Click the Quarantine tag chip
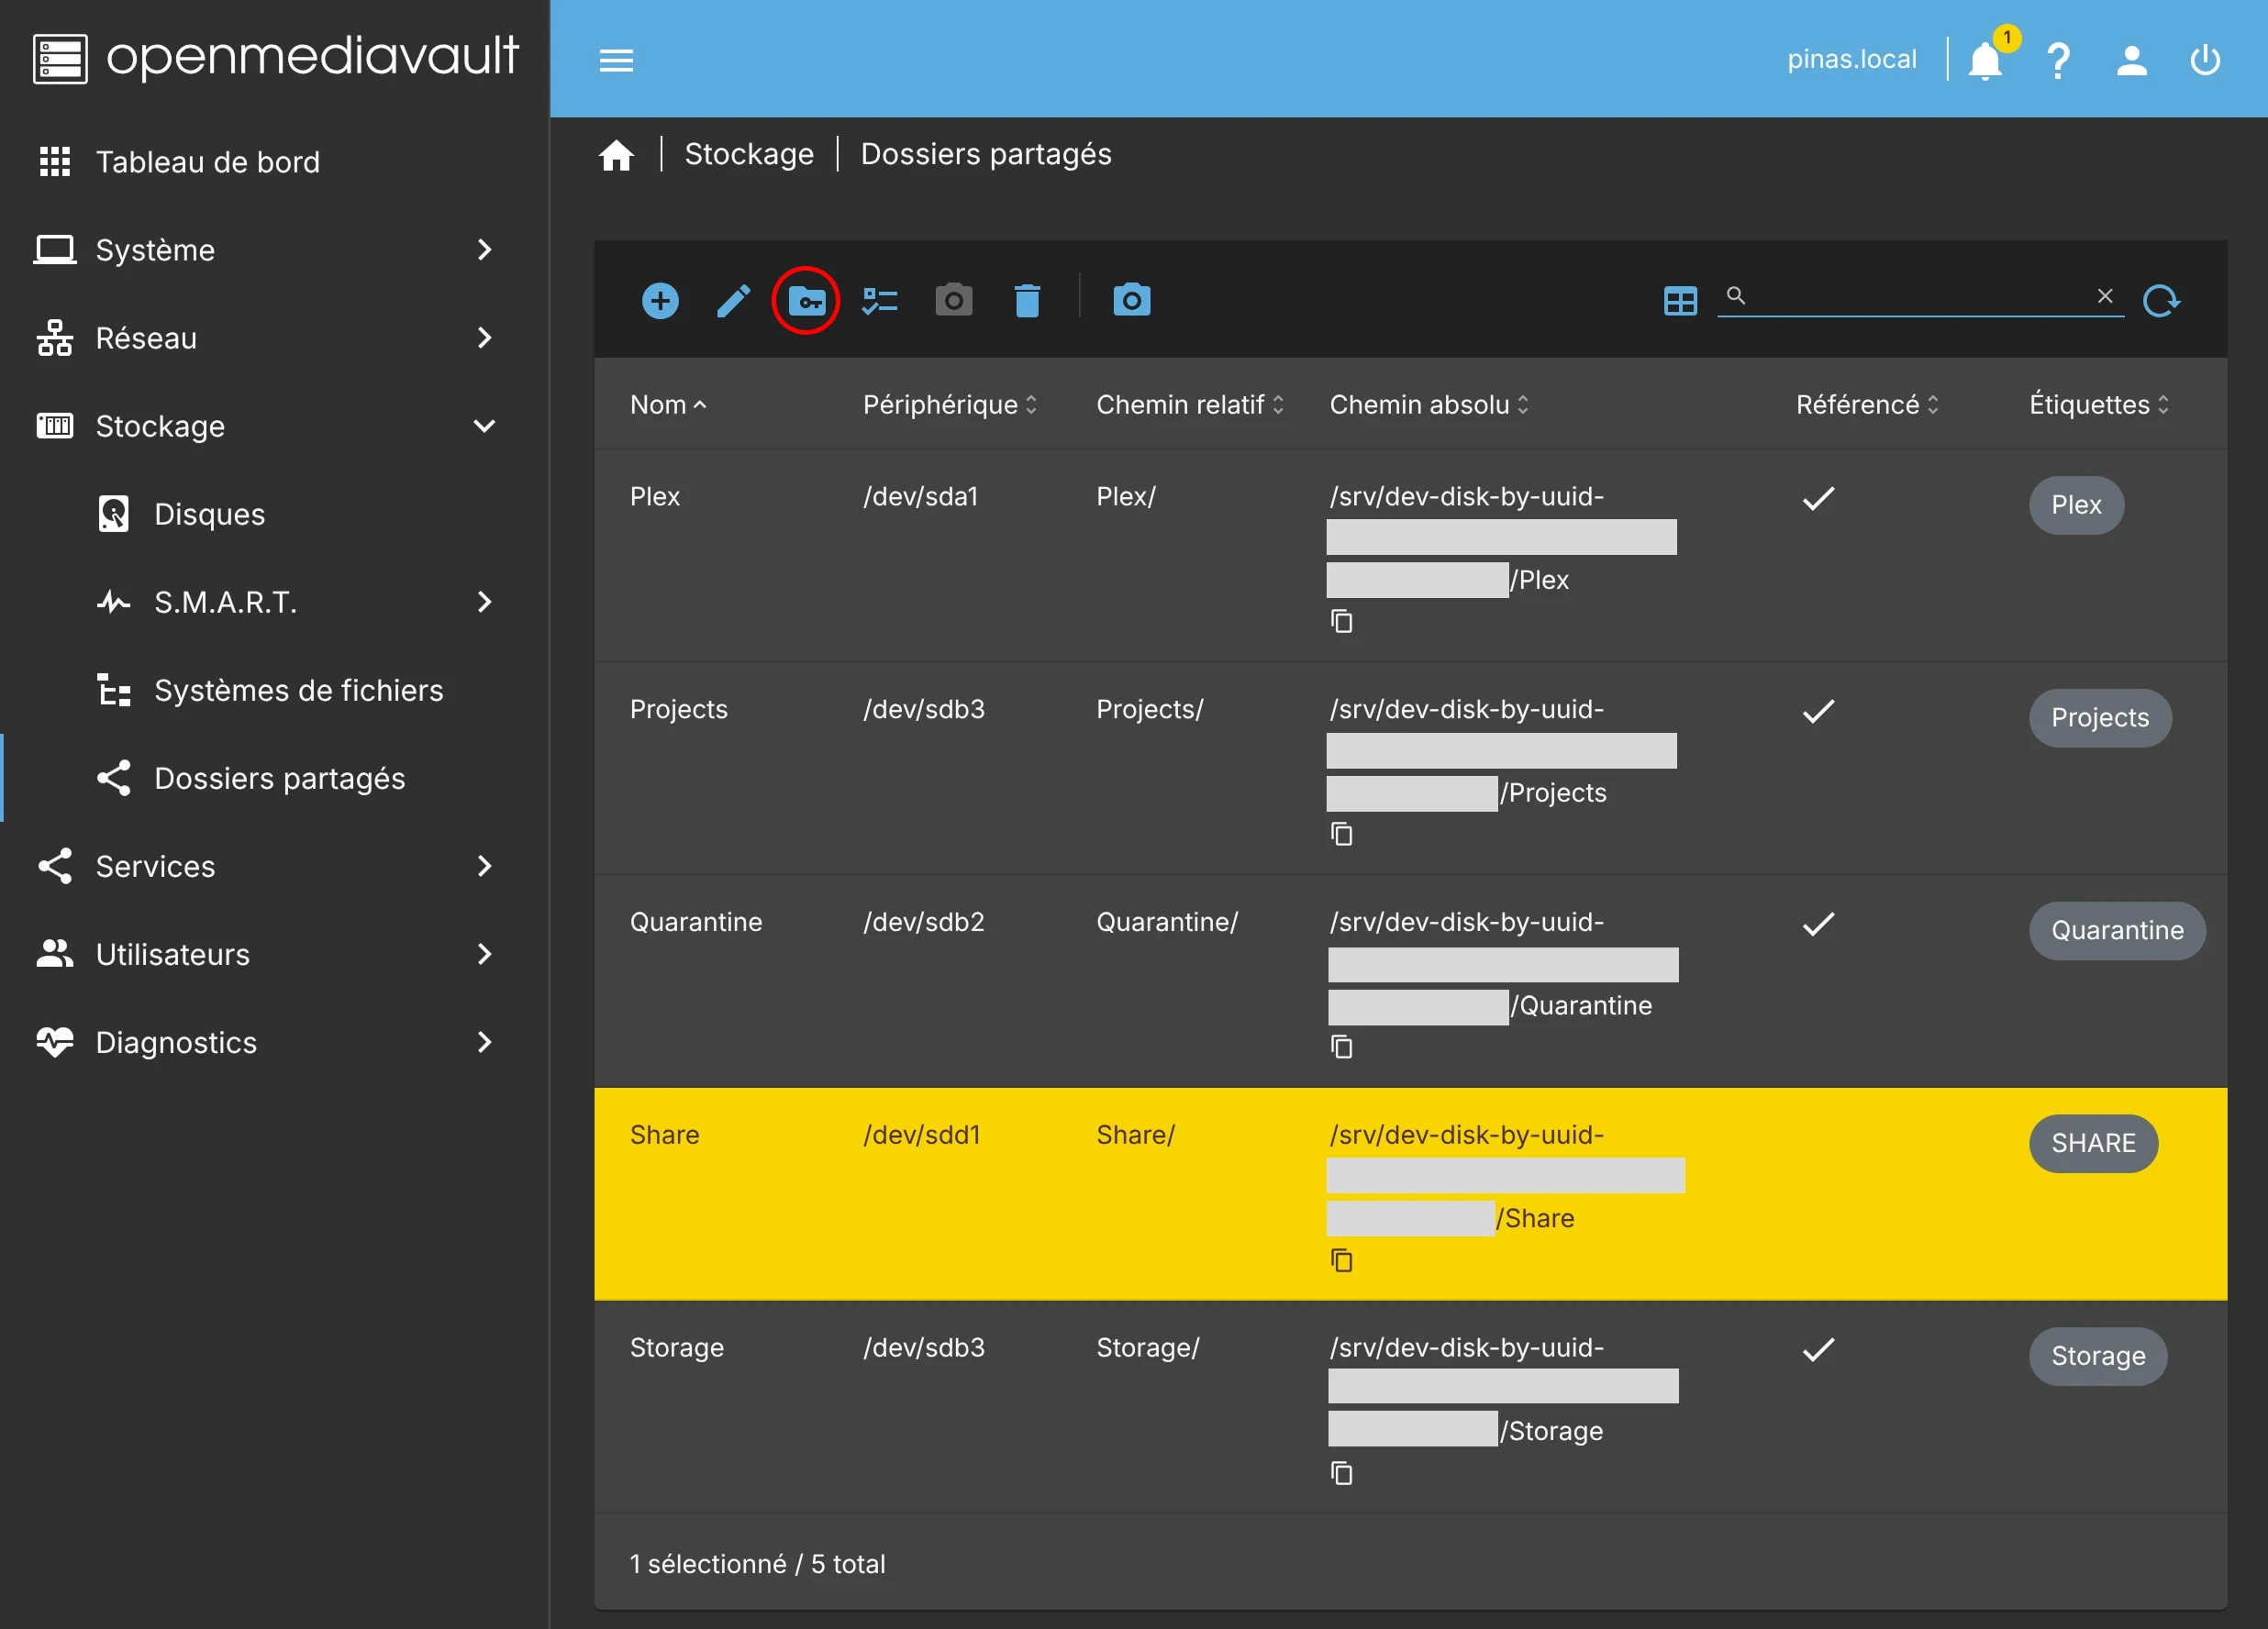 click(2117, 931)
